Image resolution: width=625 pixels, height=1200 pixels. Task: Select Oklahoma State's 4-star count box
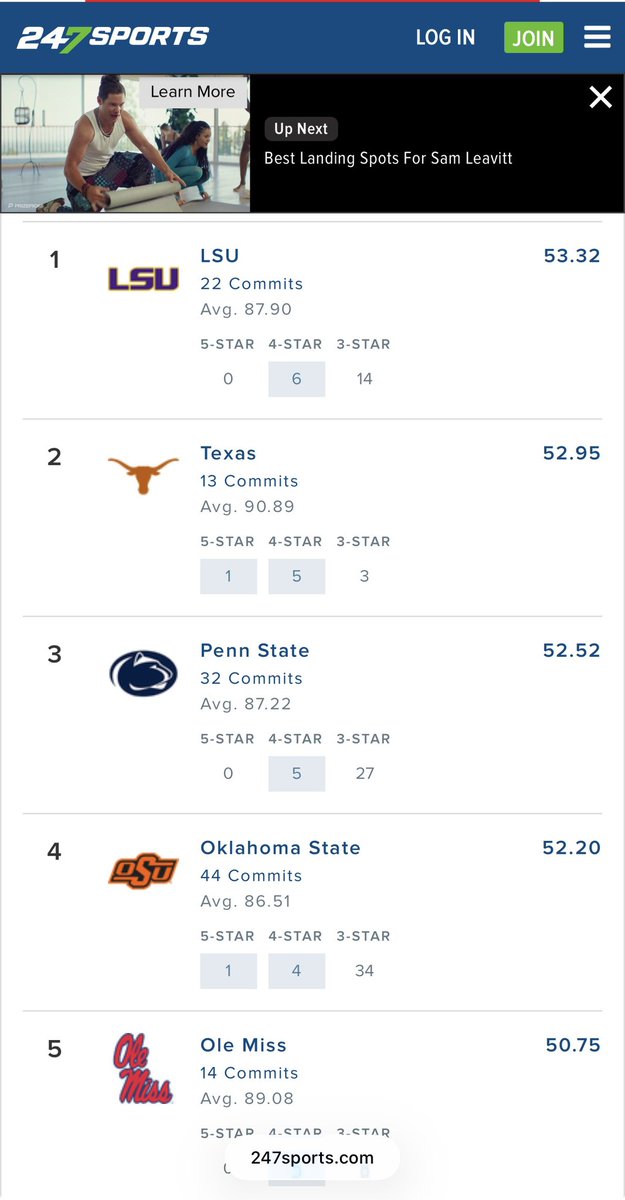[296, 971]
